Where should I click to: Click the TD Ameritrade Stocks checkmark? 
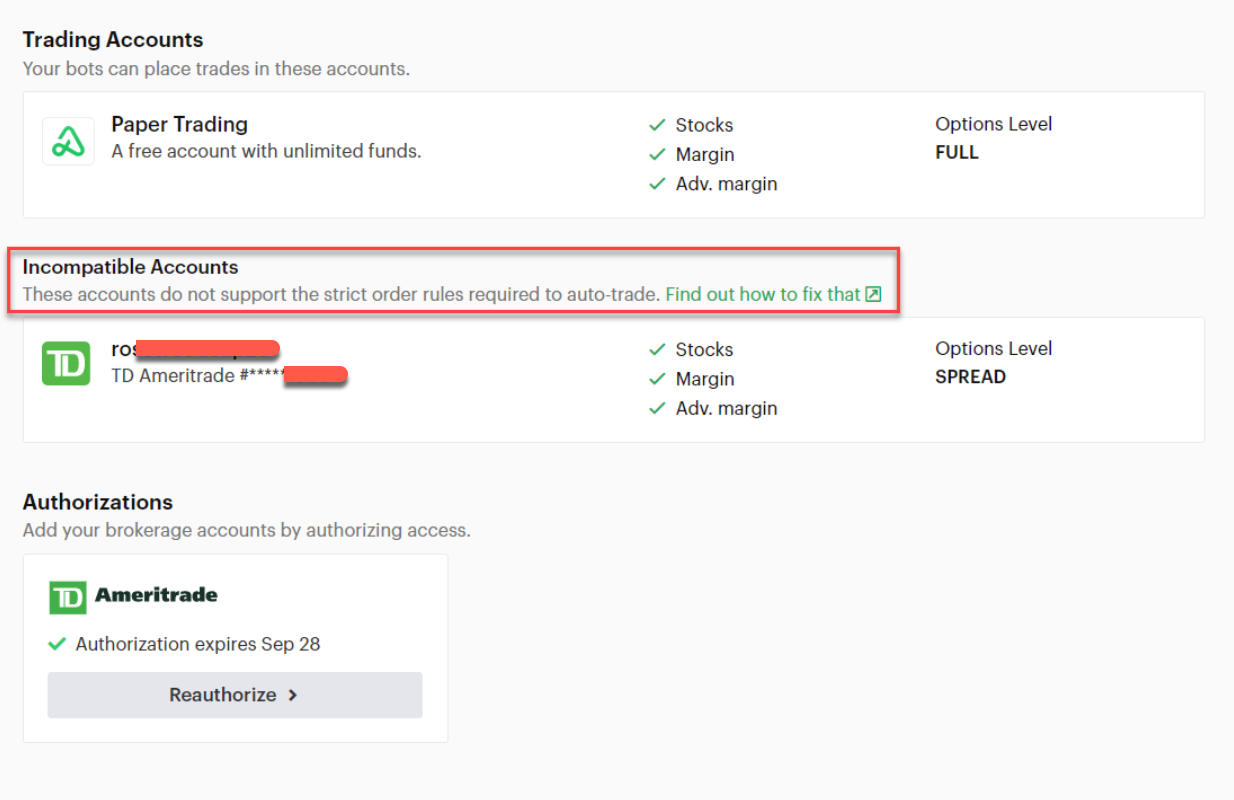(657, 349)
